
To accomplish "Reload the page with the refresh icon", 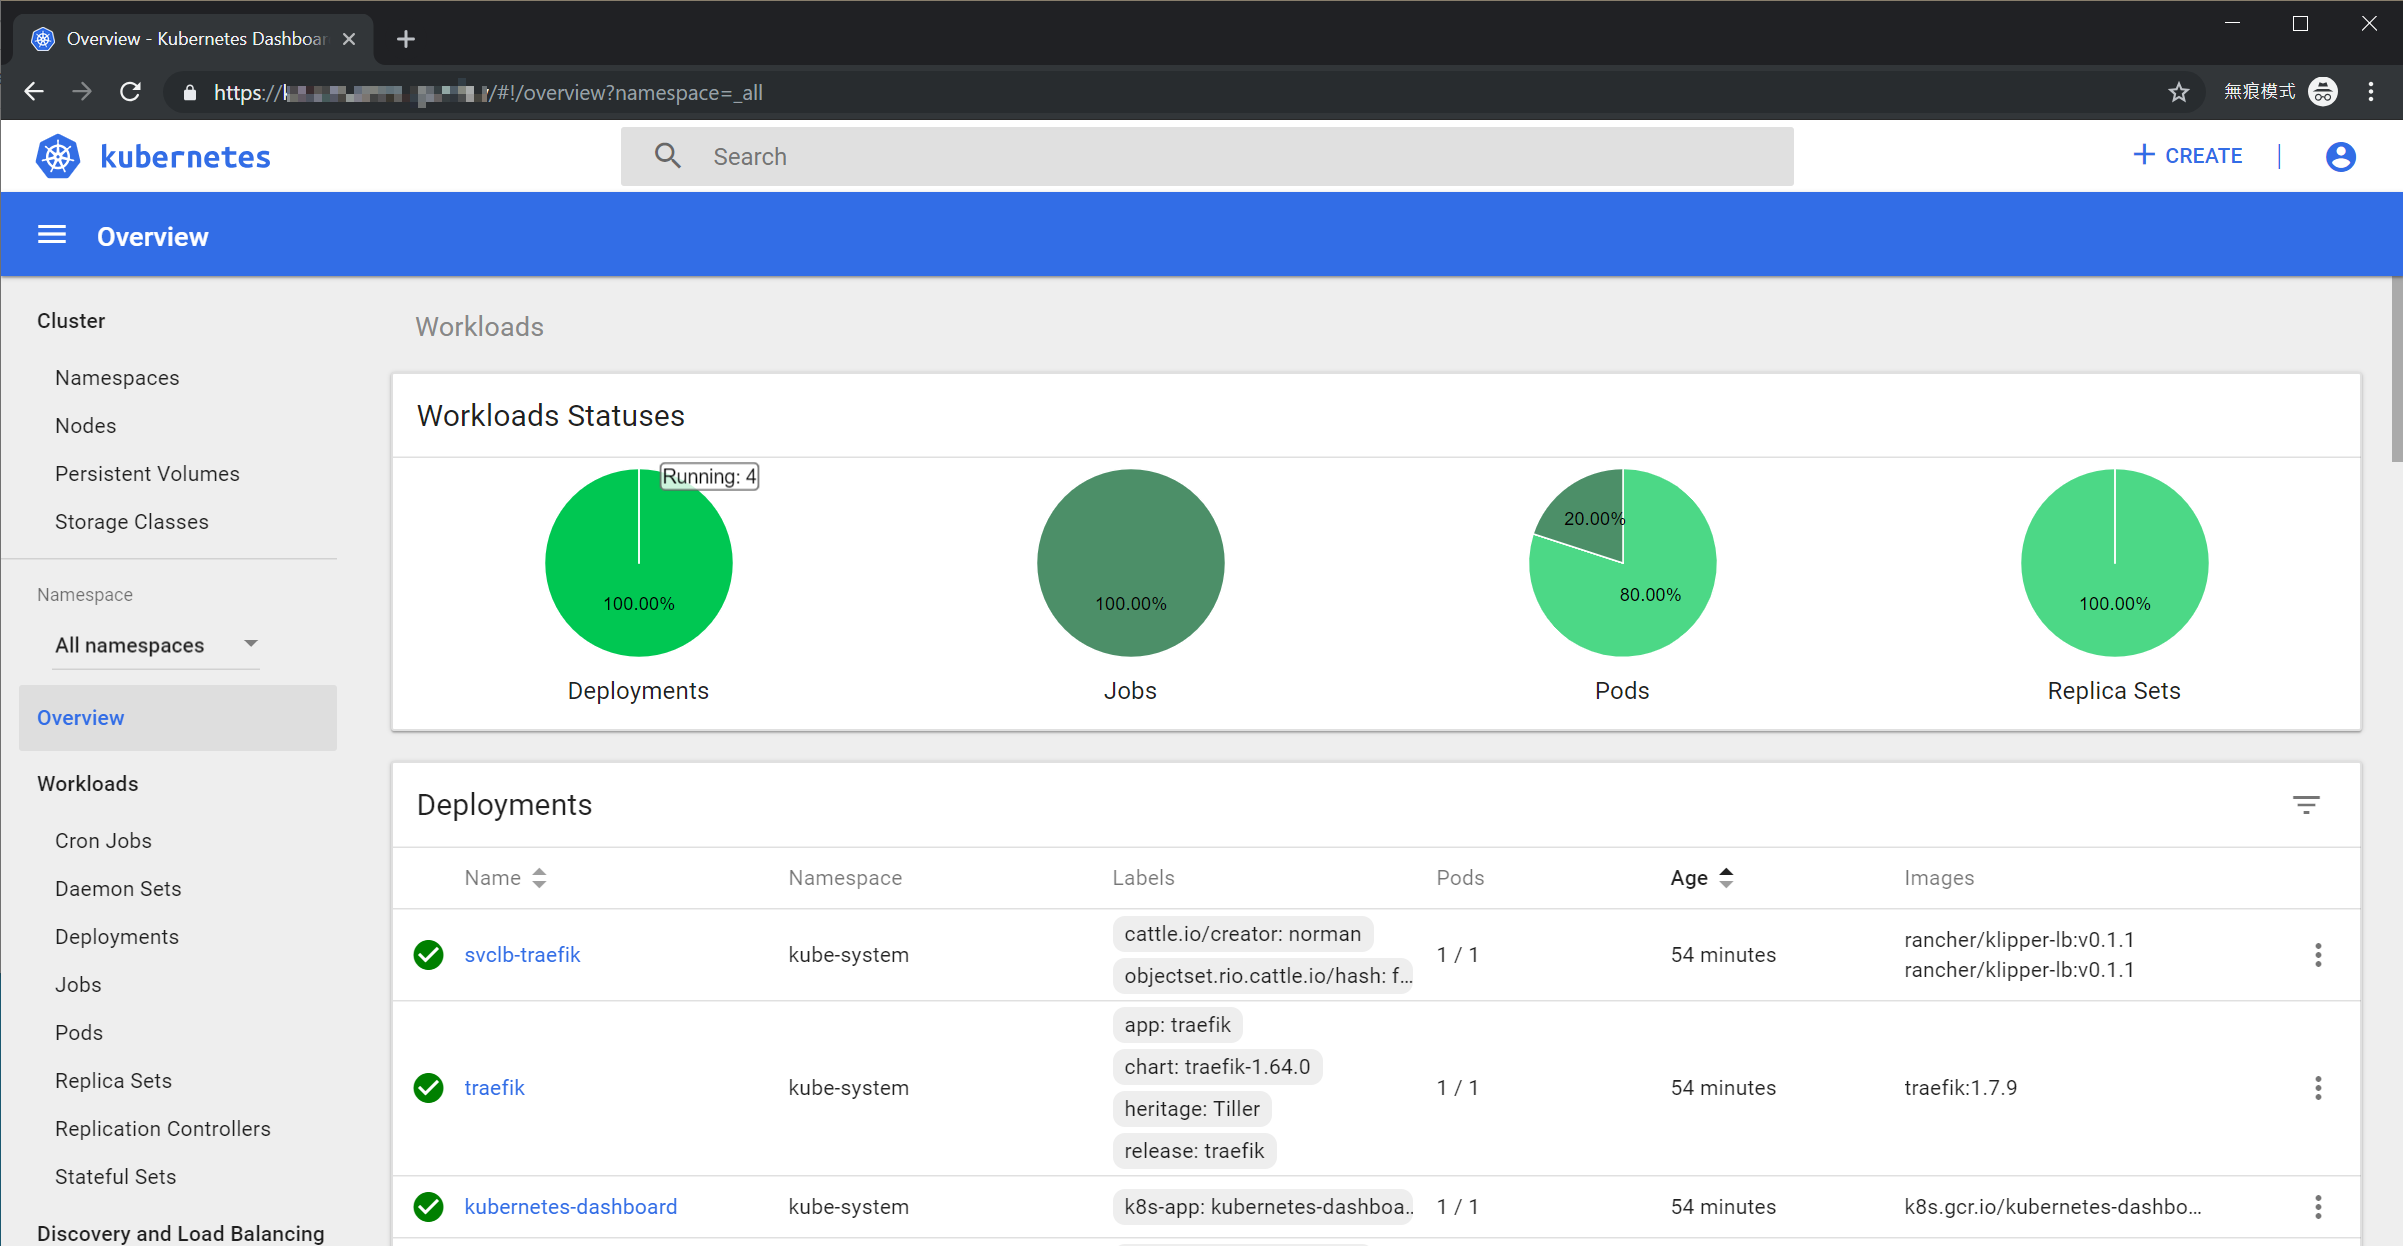I will pos(130,92).
